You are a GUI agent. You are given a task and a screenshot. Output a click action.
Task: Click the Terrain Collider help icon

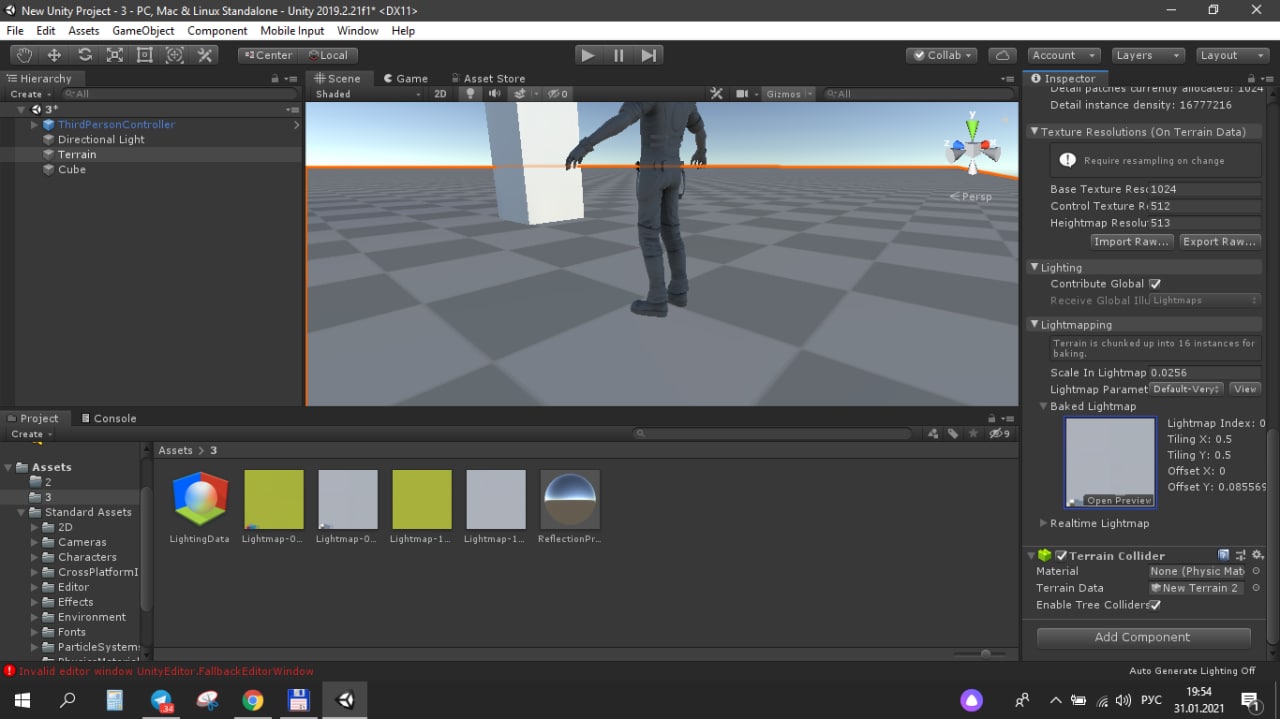tap(1223, 555)
